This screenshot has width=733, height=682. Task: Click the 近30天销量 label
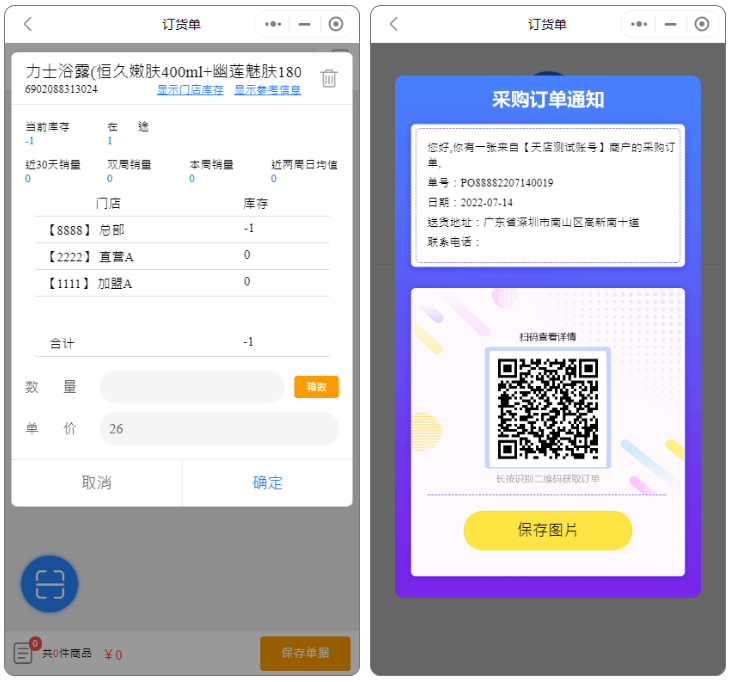click(53, 165)
